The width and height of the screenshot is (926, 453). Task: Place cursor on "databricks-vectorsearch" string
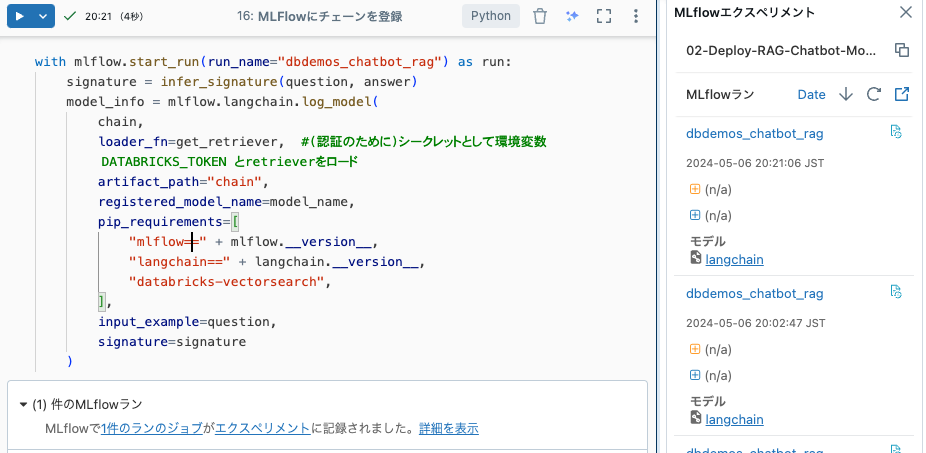pyautogui.click(x=227, y=282)
